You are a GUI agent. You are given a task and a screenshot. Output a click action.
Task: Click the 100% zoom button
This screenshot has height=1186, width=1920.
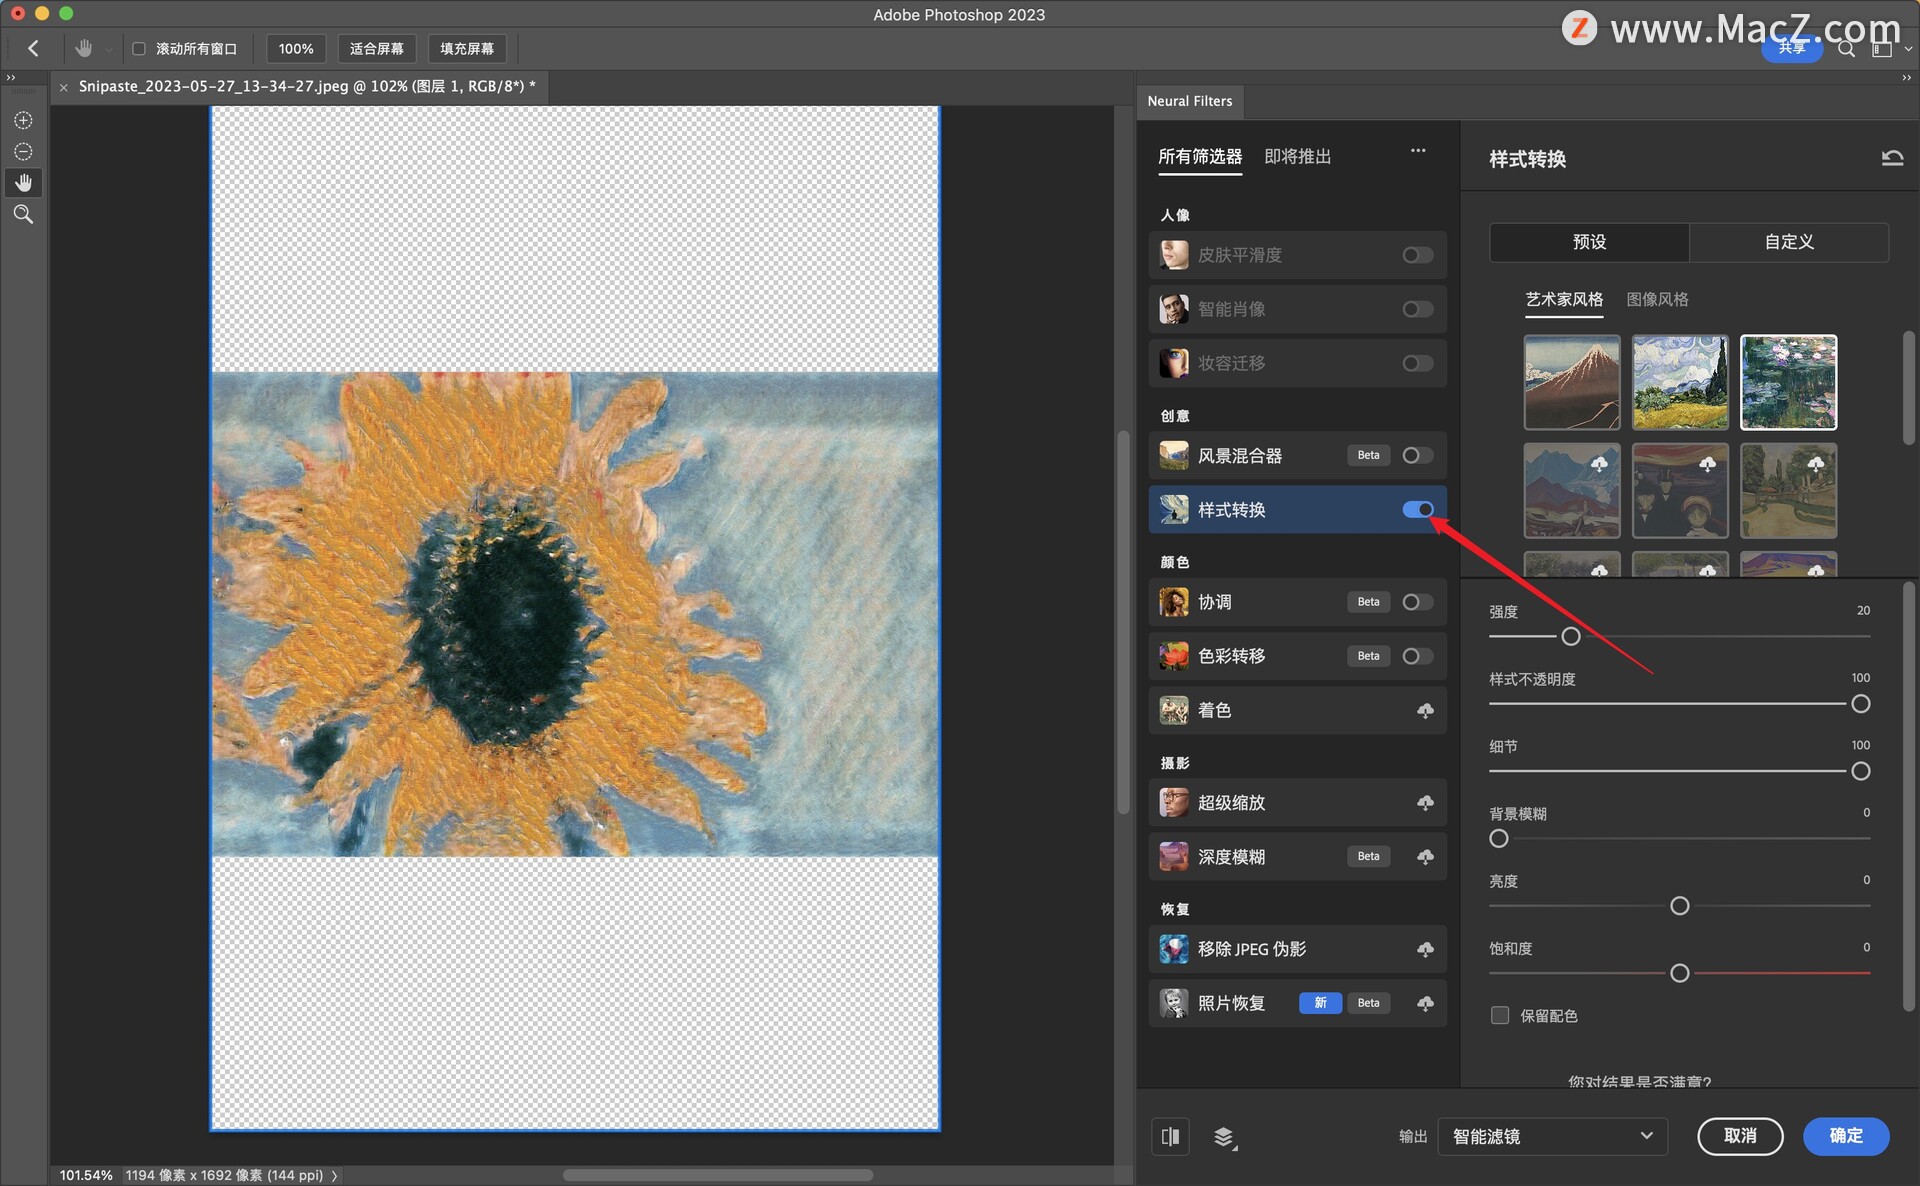pos(295,48)
